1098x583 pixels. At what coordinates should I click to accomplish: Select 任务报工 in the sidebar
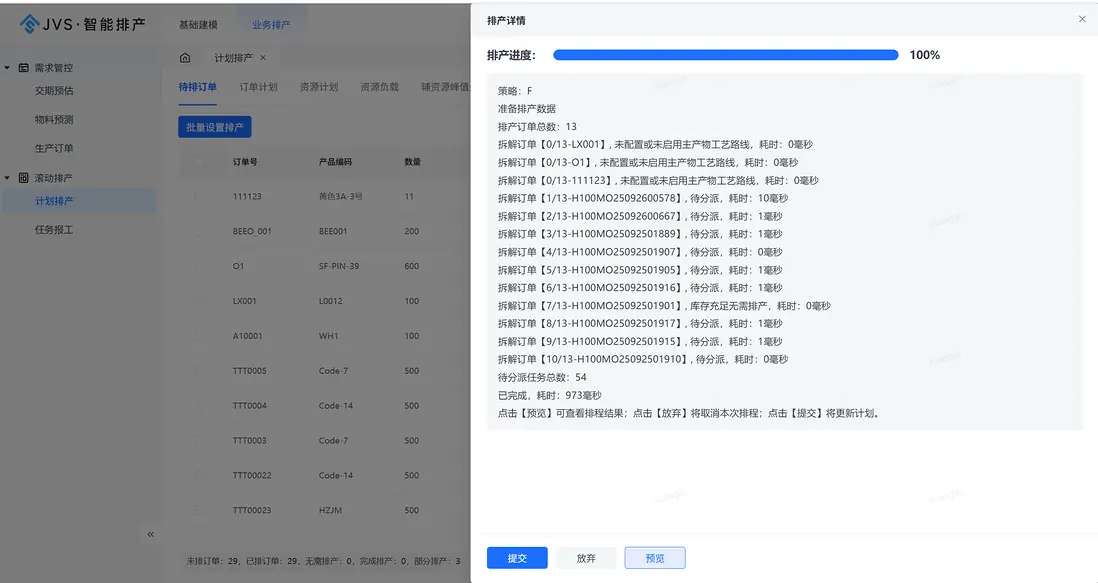54,230
